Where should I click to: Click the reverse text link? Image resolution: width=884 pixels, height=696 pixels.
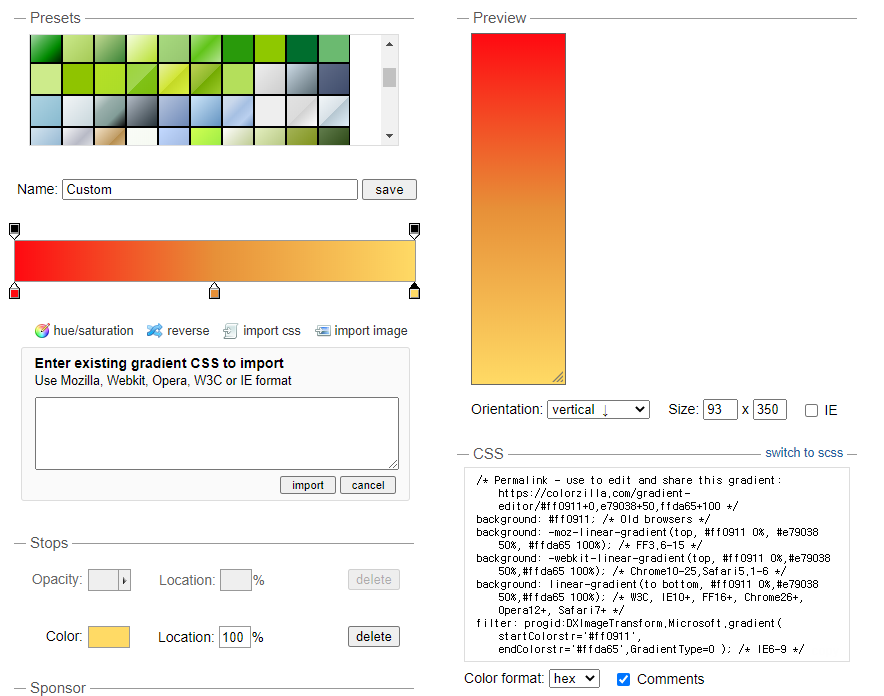pyautogui.click(x=188, y=331)
